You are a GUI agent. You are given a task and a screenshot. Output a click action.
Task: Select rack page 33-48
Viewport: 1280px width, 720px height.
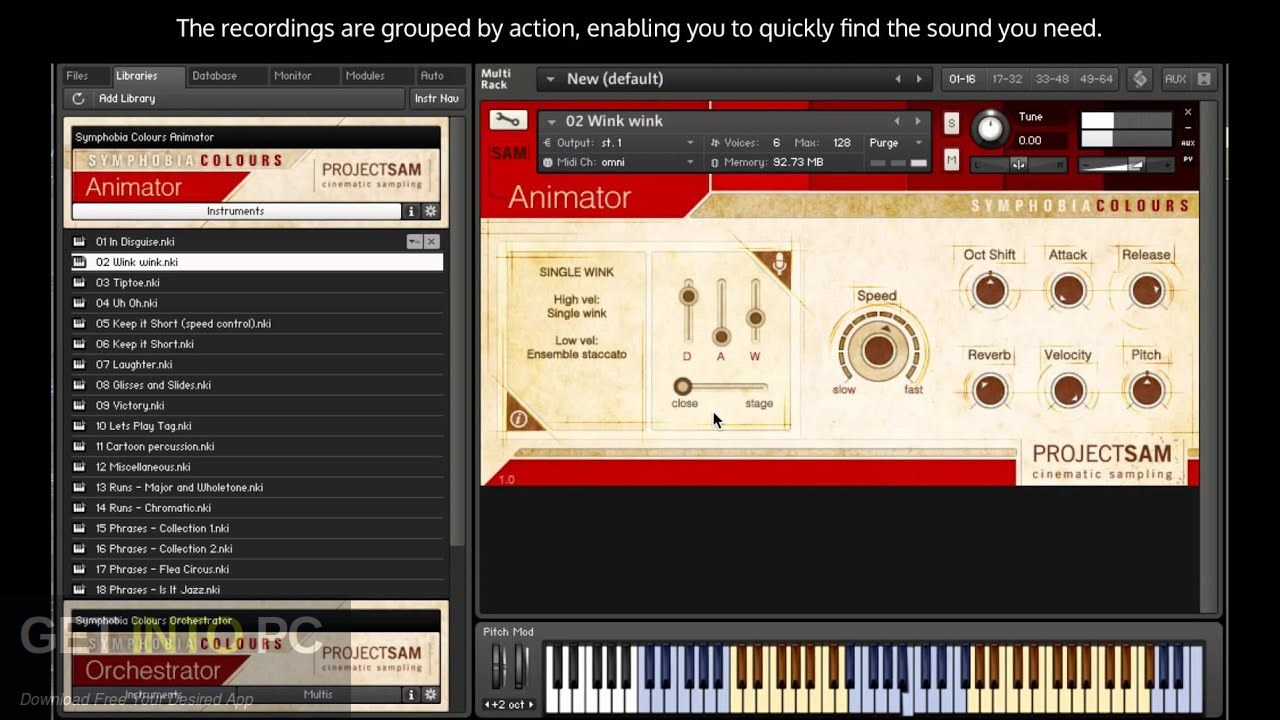point(1051,79)
